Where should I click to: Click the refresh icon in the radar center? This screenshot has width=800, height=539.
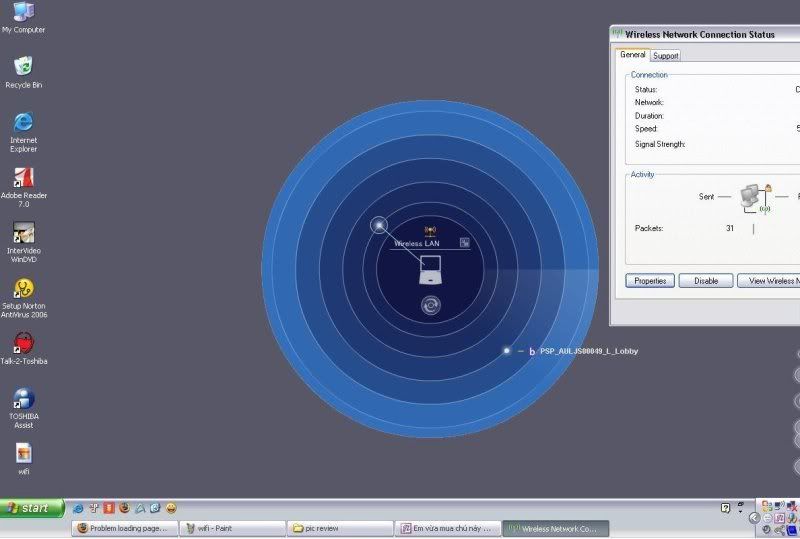(x=430, y=305)
